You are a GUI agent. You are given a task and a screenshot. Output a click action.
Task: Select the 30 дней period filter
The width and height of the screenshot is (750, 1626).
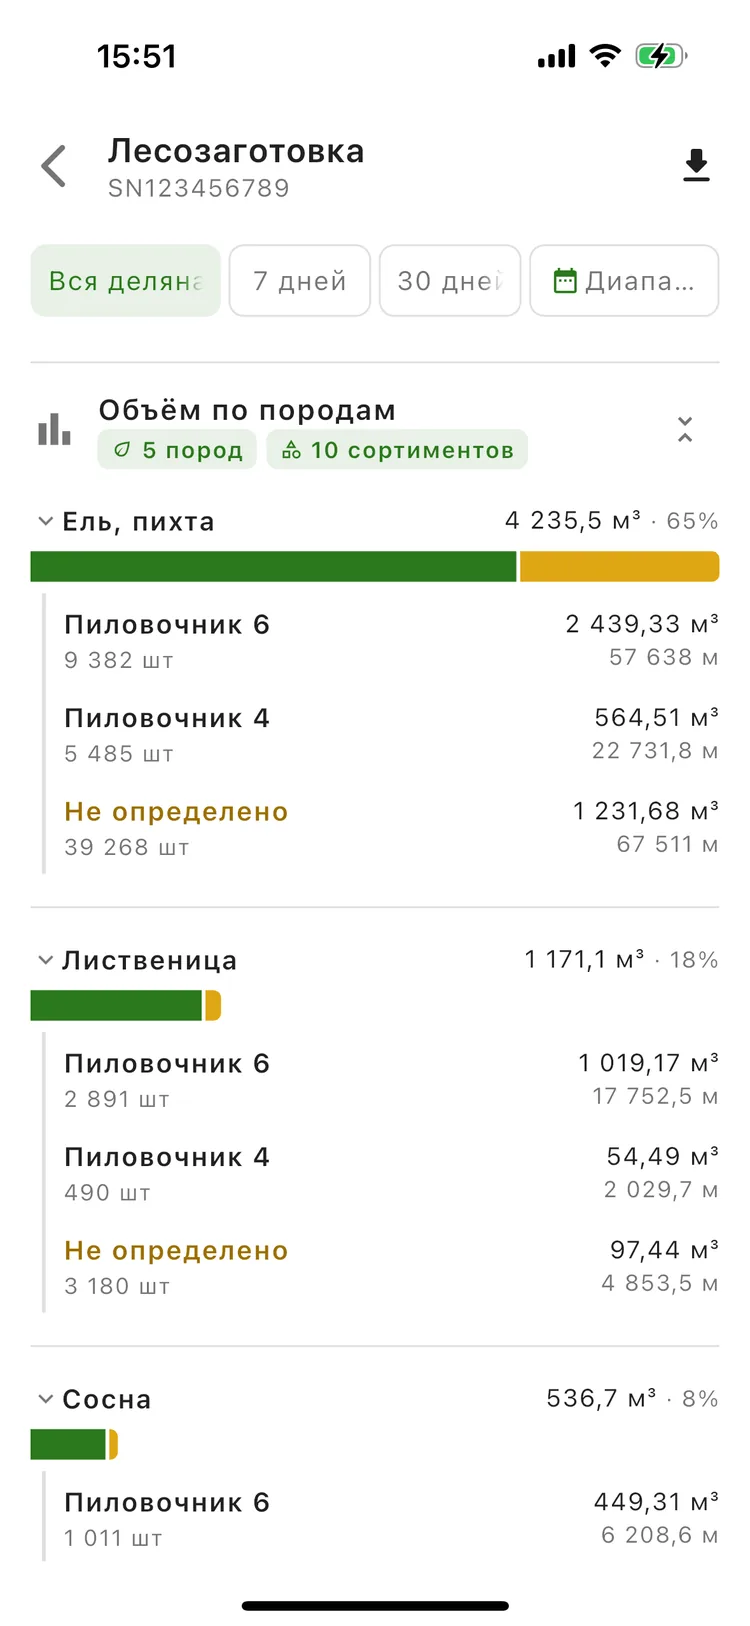(x=450, y=281)
